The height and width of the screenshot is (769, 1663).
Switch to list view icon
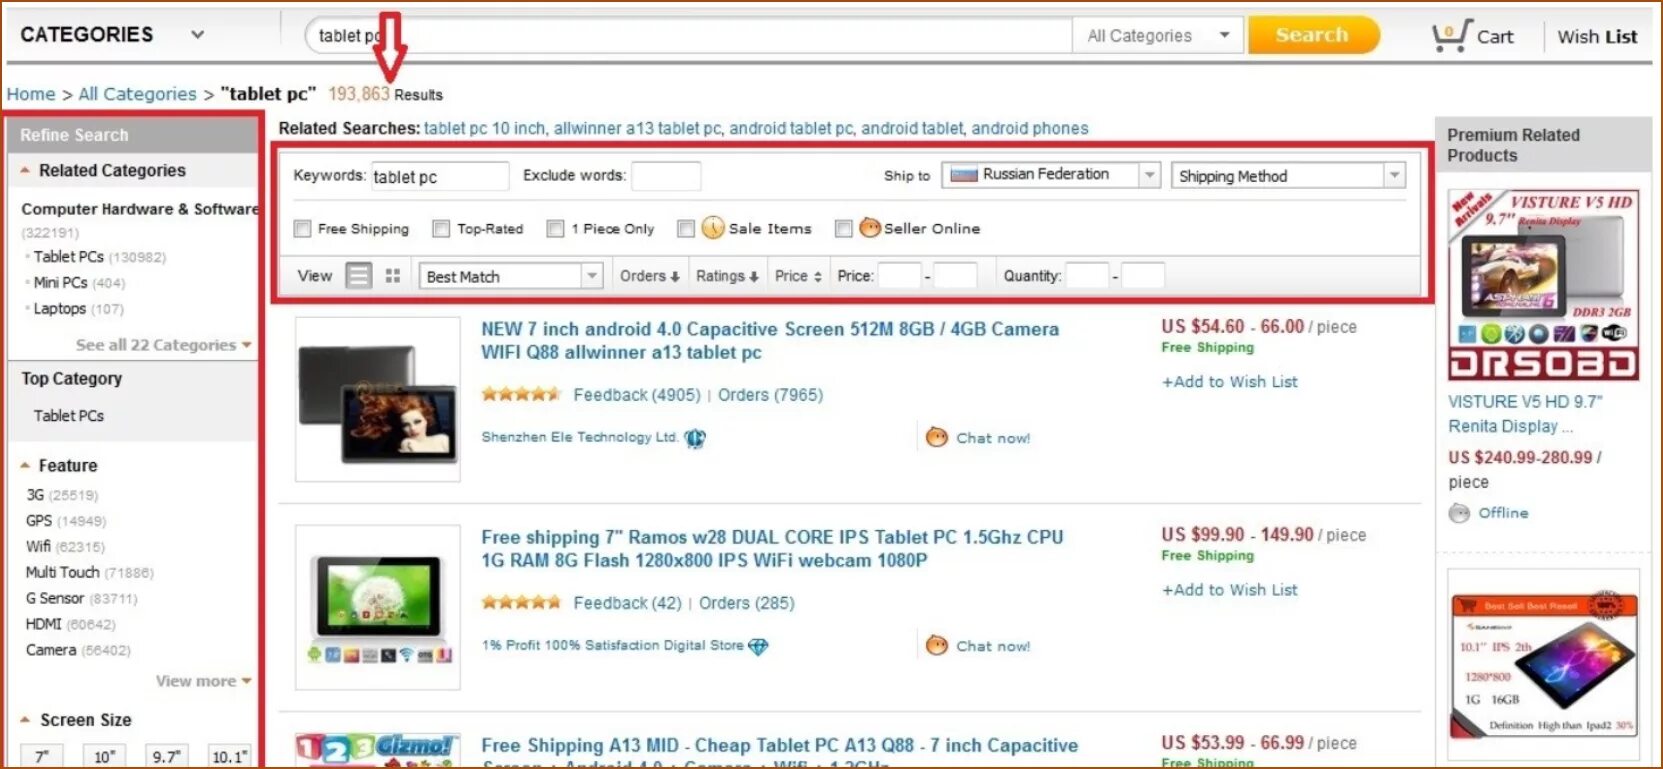click(359, 275)
